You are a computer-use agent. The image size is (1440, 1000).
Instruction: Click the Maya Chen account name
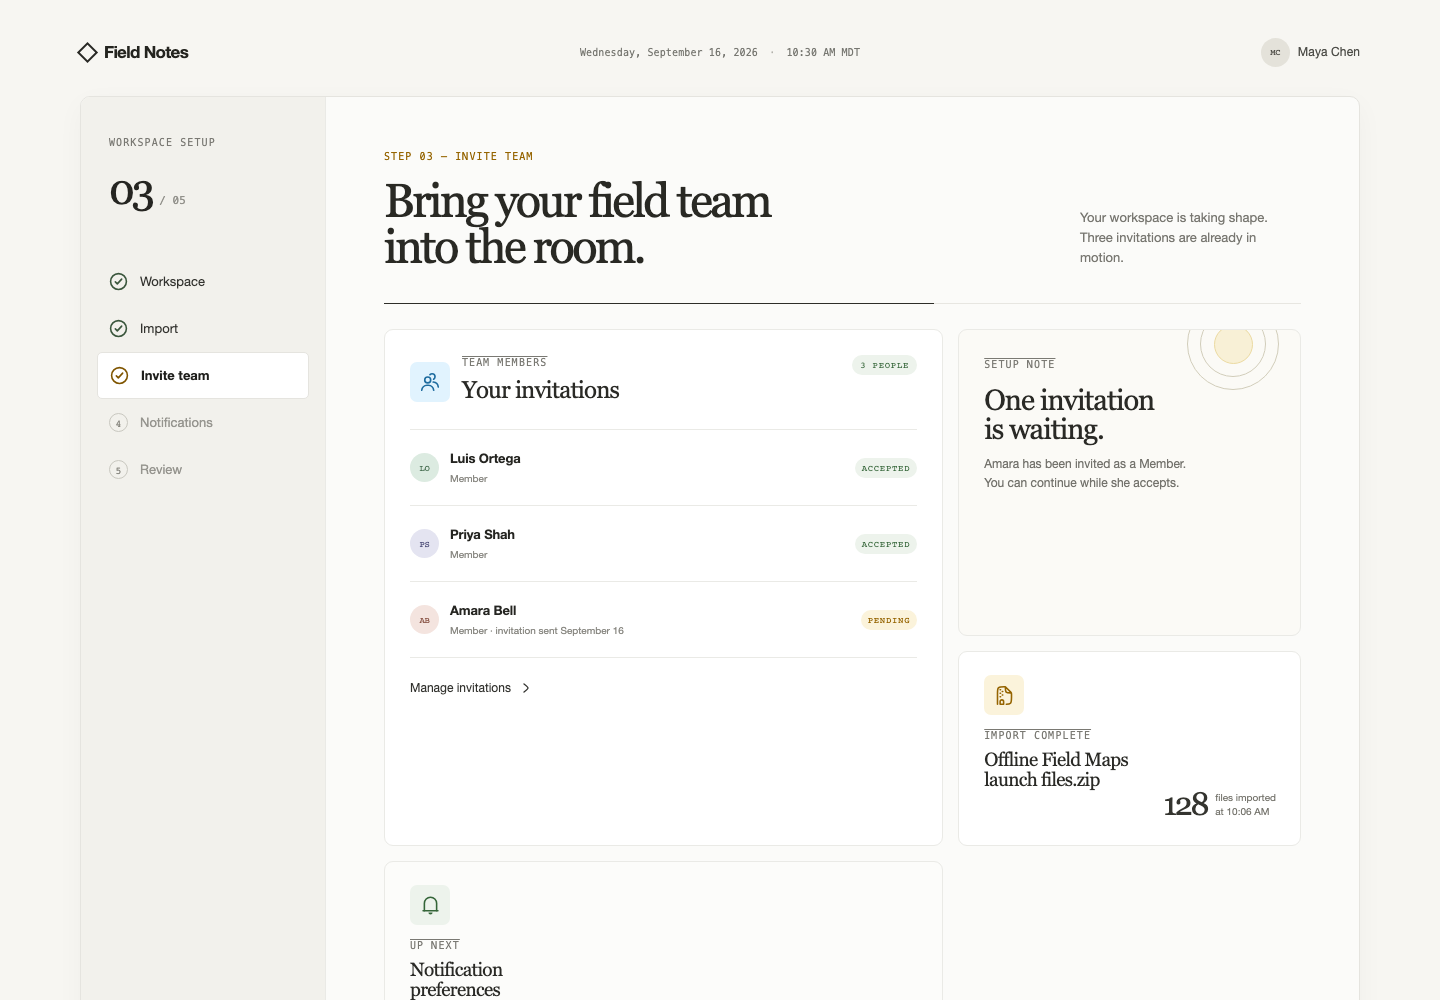point(1328,52)
